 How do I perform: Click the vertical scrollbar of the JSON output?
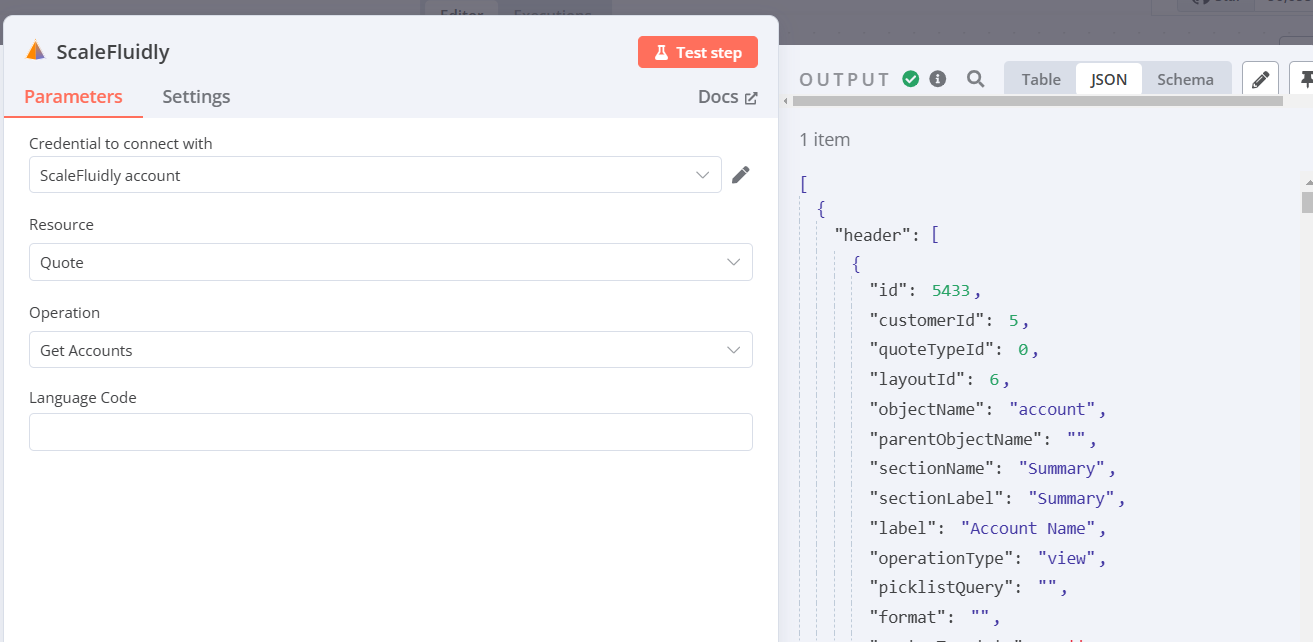[x=1307, y=202]
